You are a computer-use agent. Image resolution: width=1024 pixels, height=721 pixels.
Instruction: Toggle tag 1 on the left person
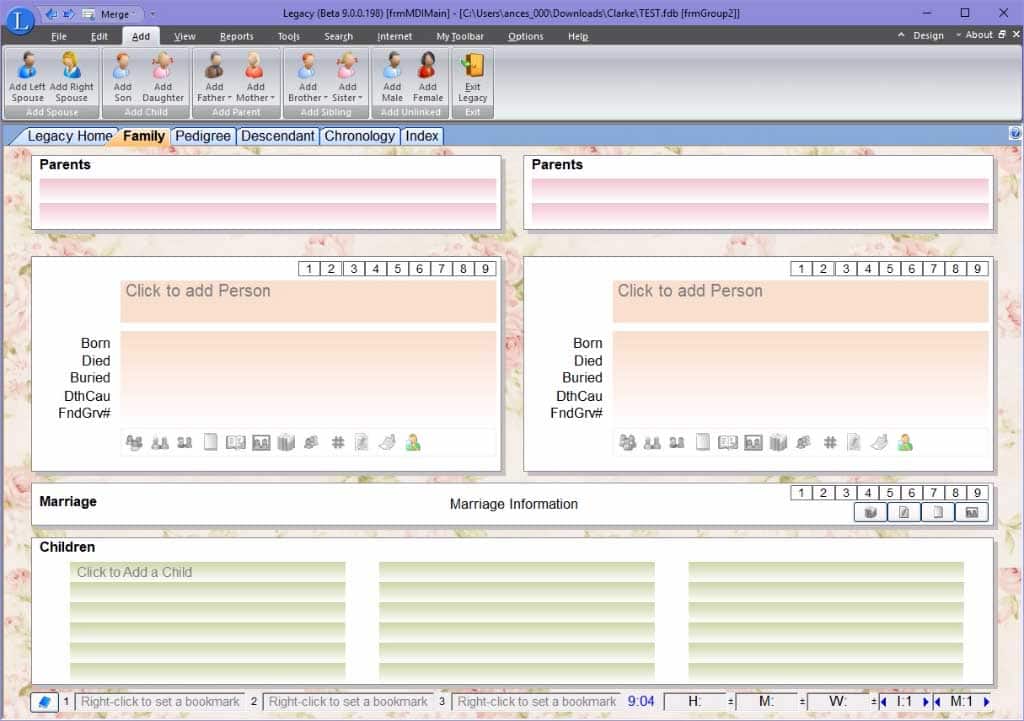[309, 269]
